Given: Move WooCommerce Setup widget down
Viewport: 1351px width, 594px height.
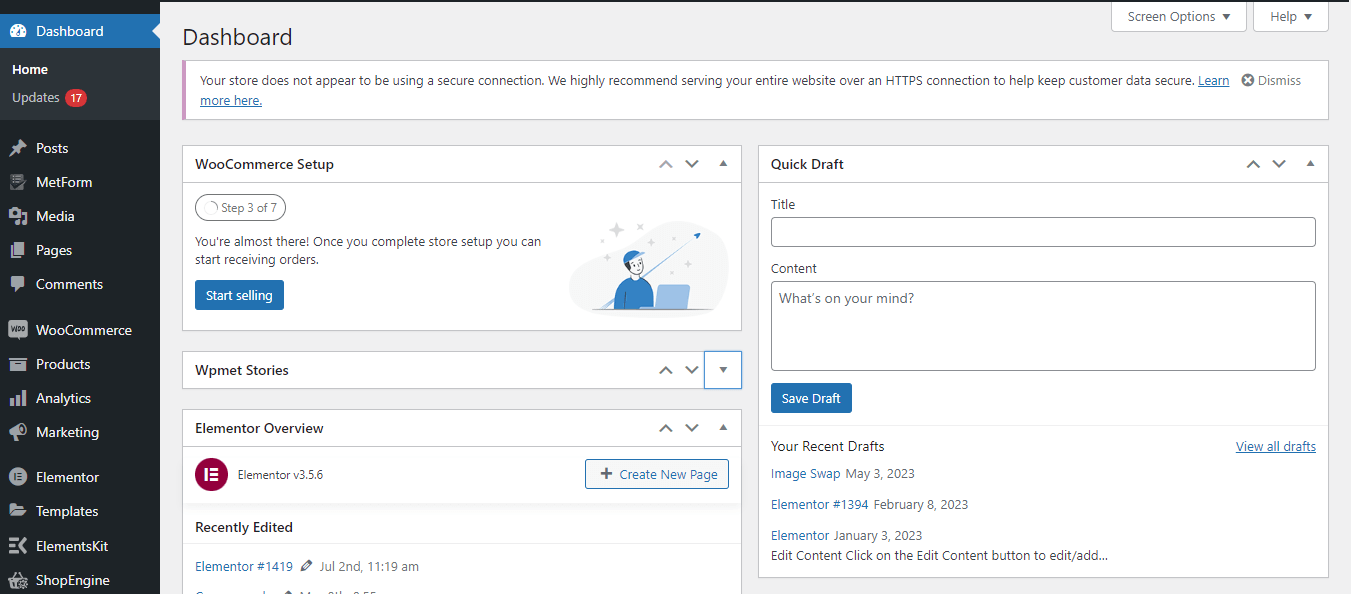Looking at the screenshot, I should (x=692, y=164).
